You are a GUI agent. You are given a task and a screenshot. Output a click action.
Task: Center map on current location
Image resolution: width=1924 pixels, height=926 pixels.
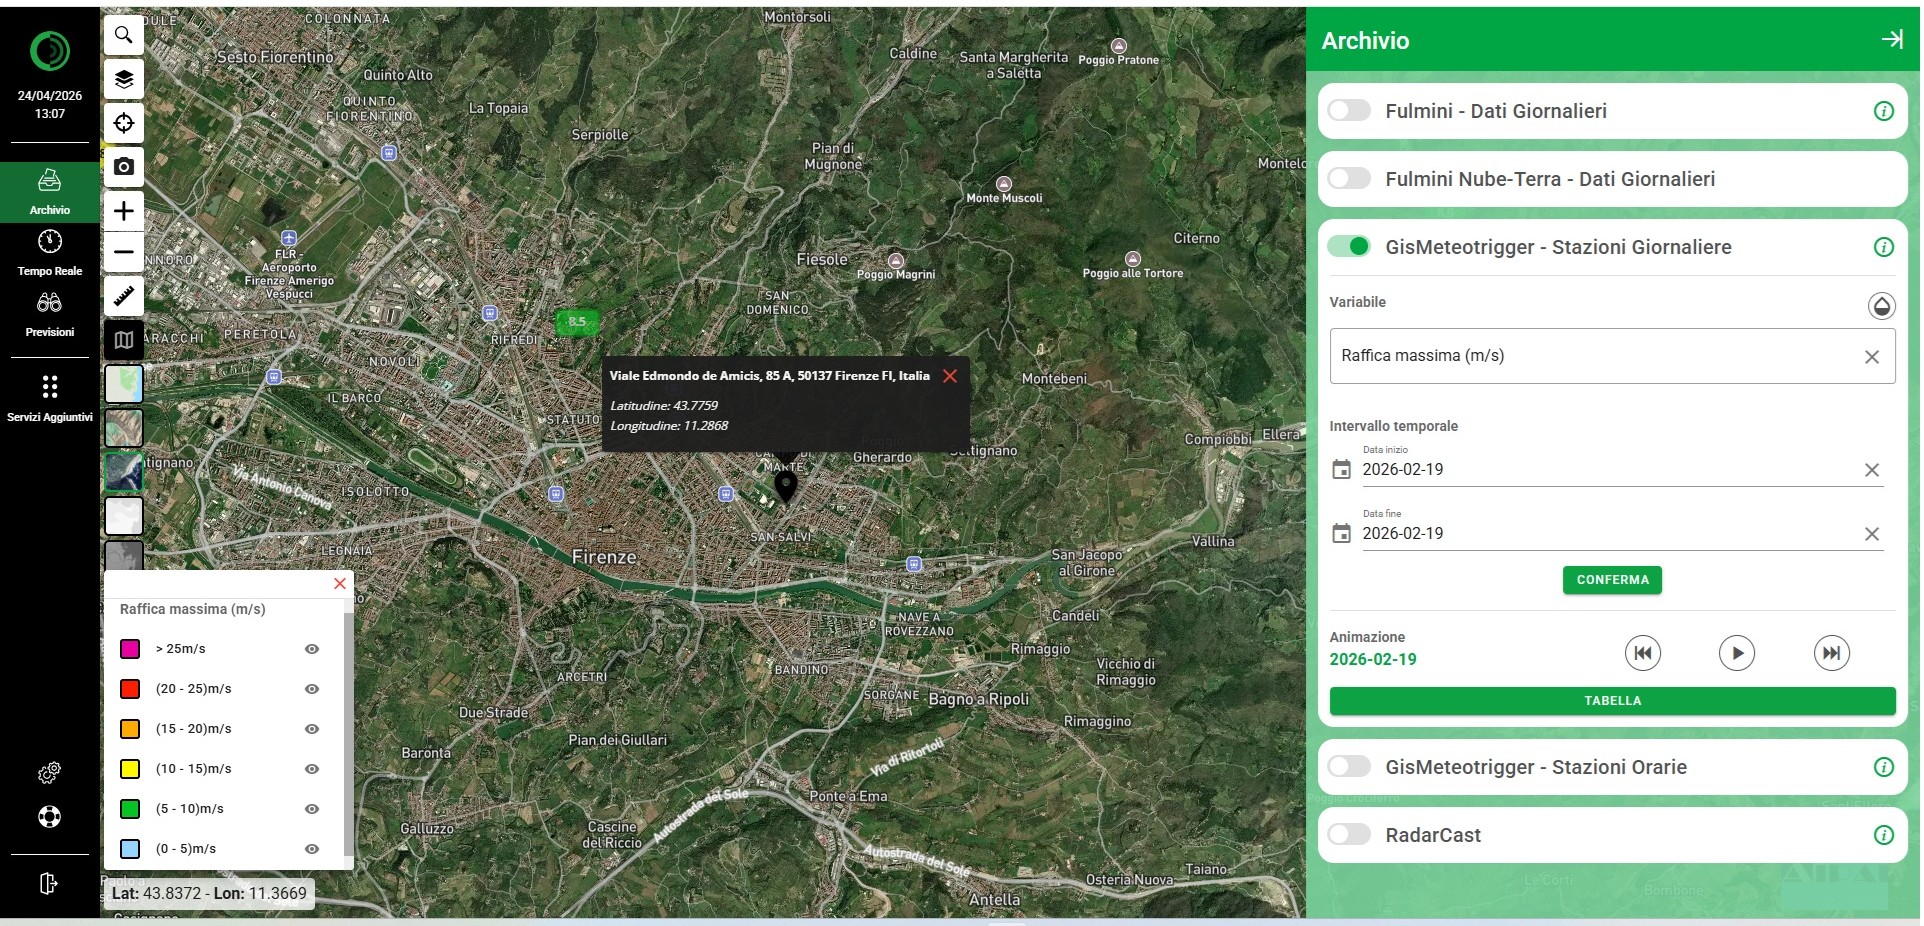click(124, 123)
